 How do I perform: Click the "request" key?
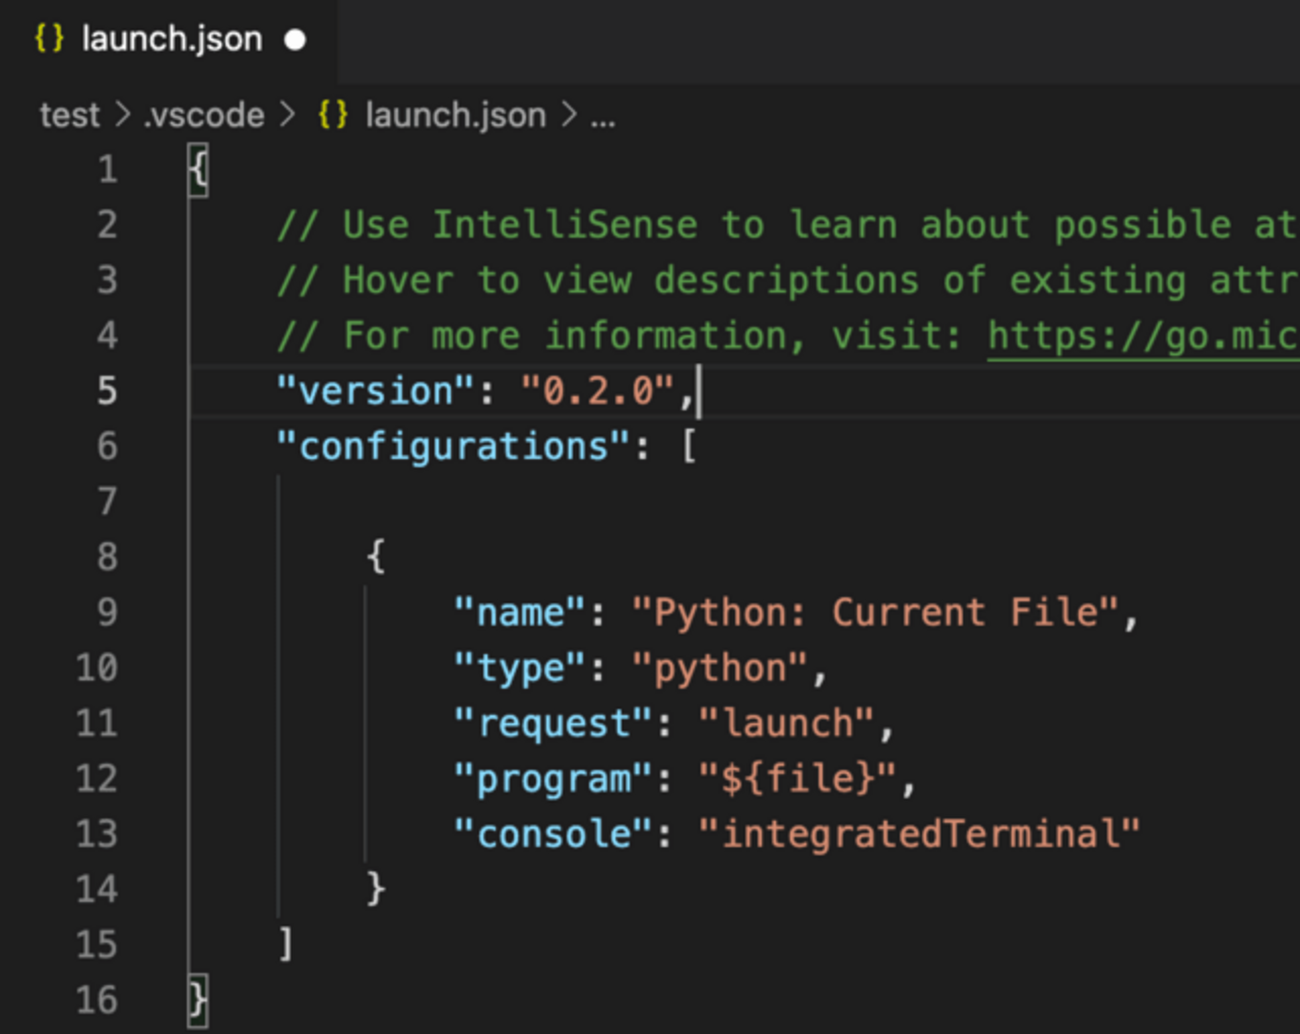pyautogui.click(x=554, y=724)
